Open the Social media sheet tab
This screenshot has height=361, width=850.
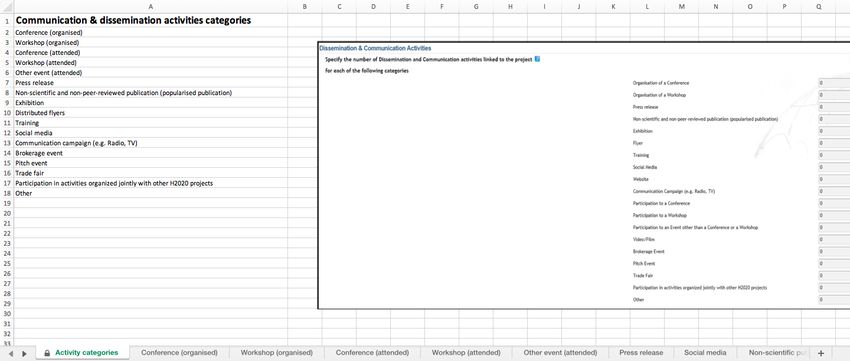point(705,352)
